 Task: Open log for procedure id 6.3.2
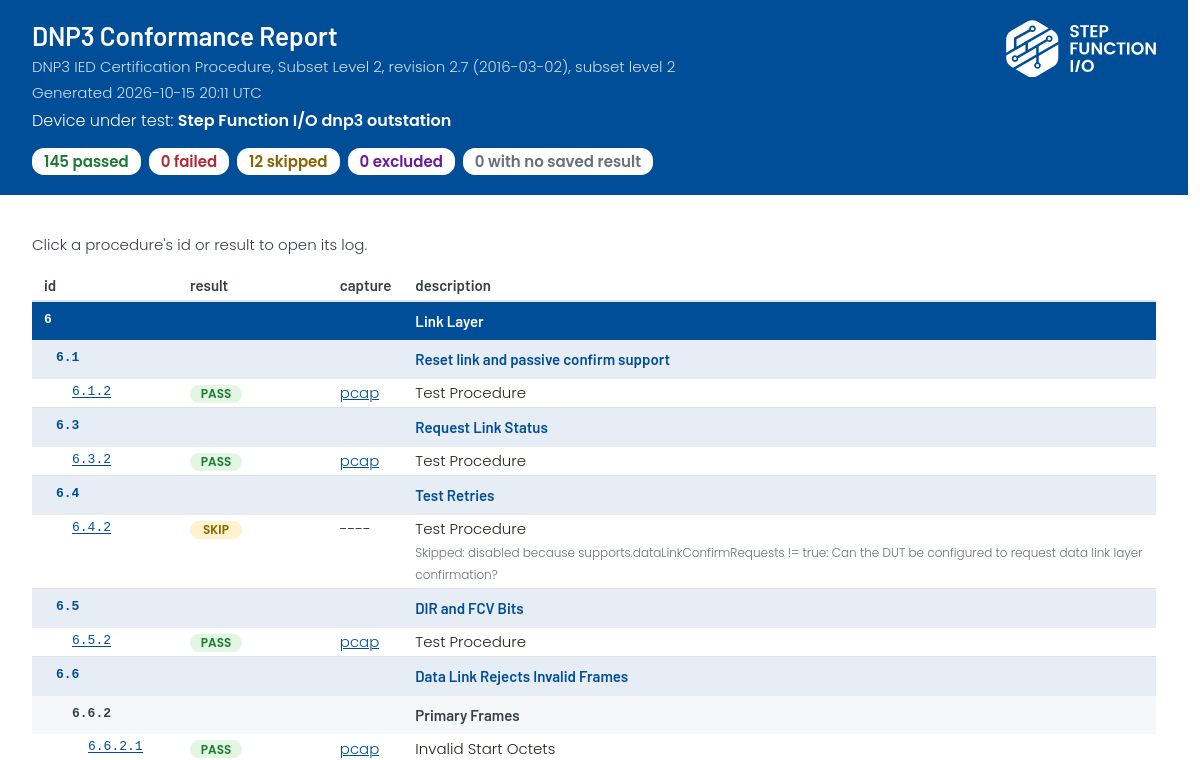point(91,459)
